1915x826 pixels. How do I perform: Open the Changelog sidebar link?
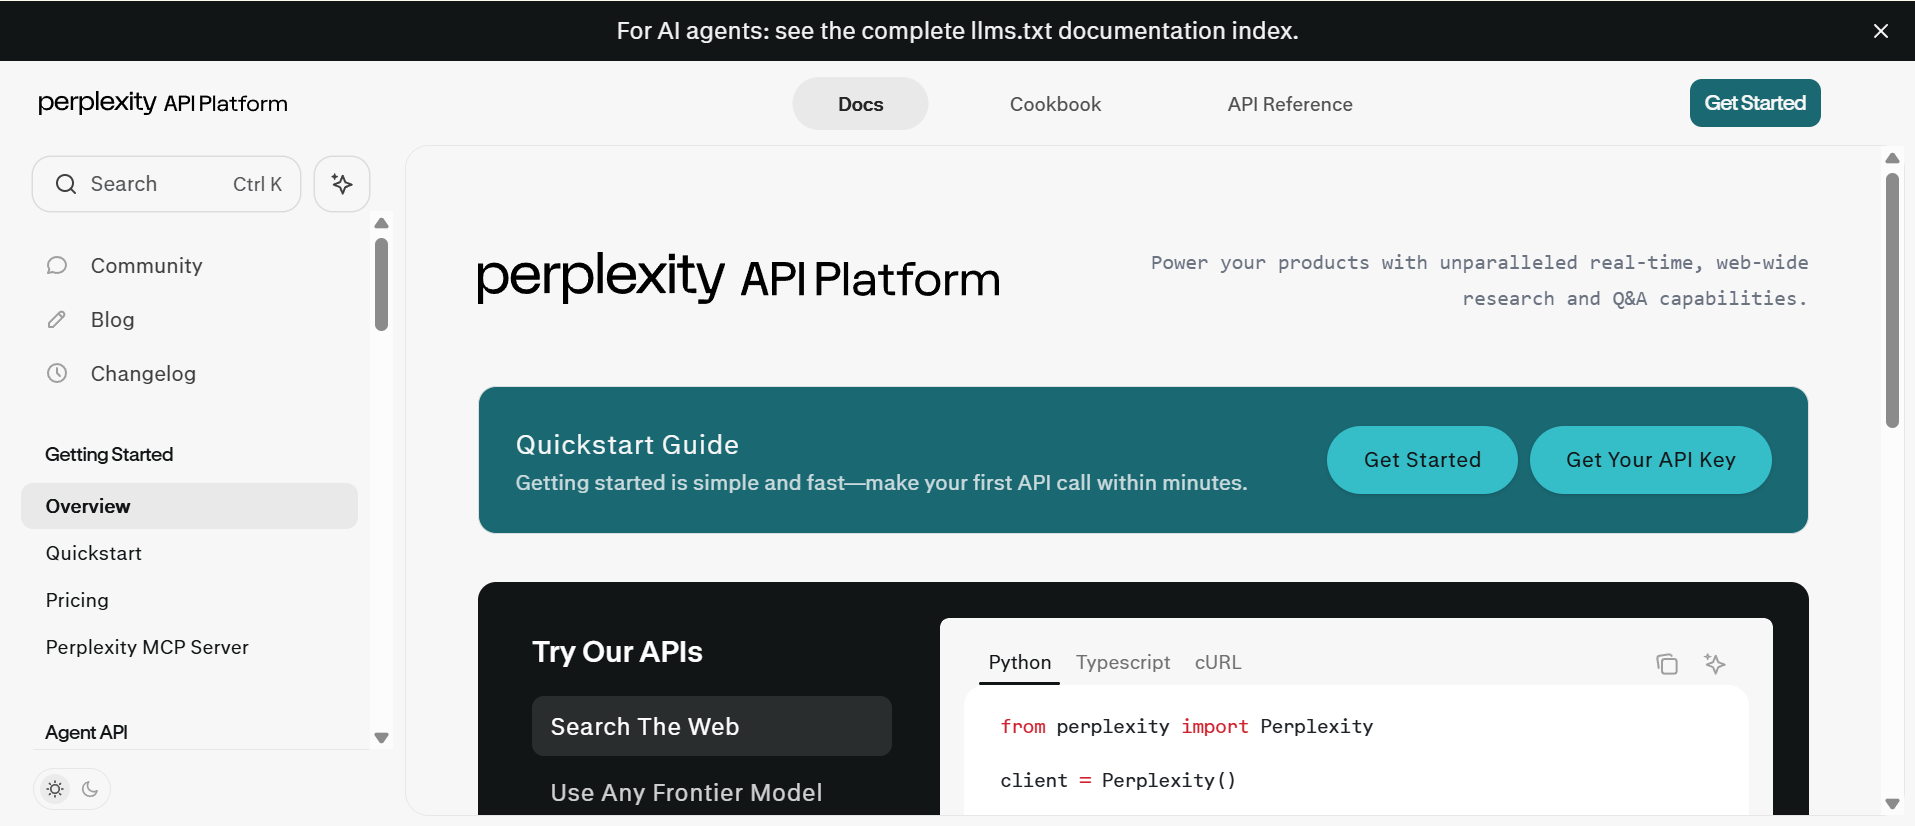143,374
